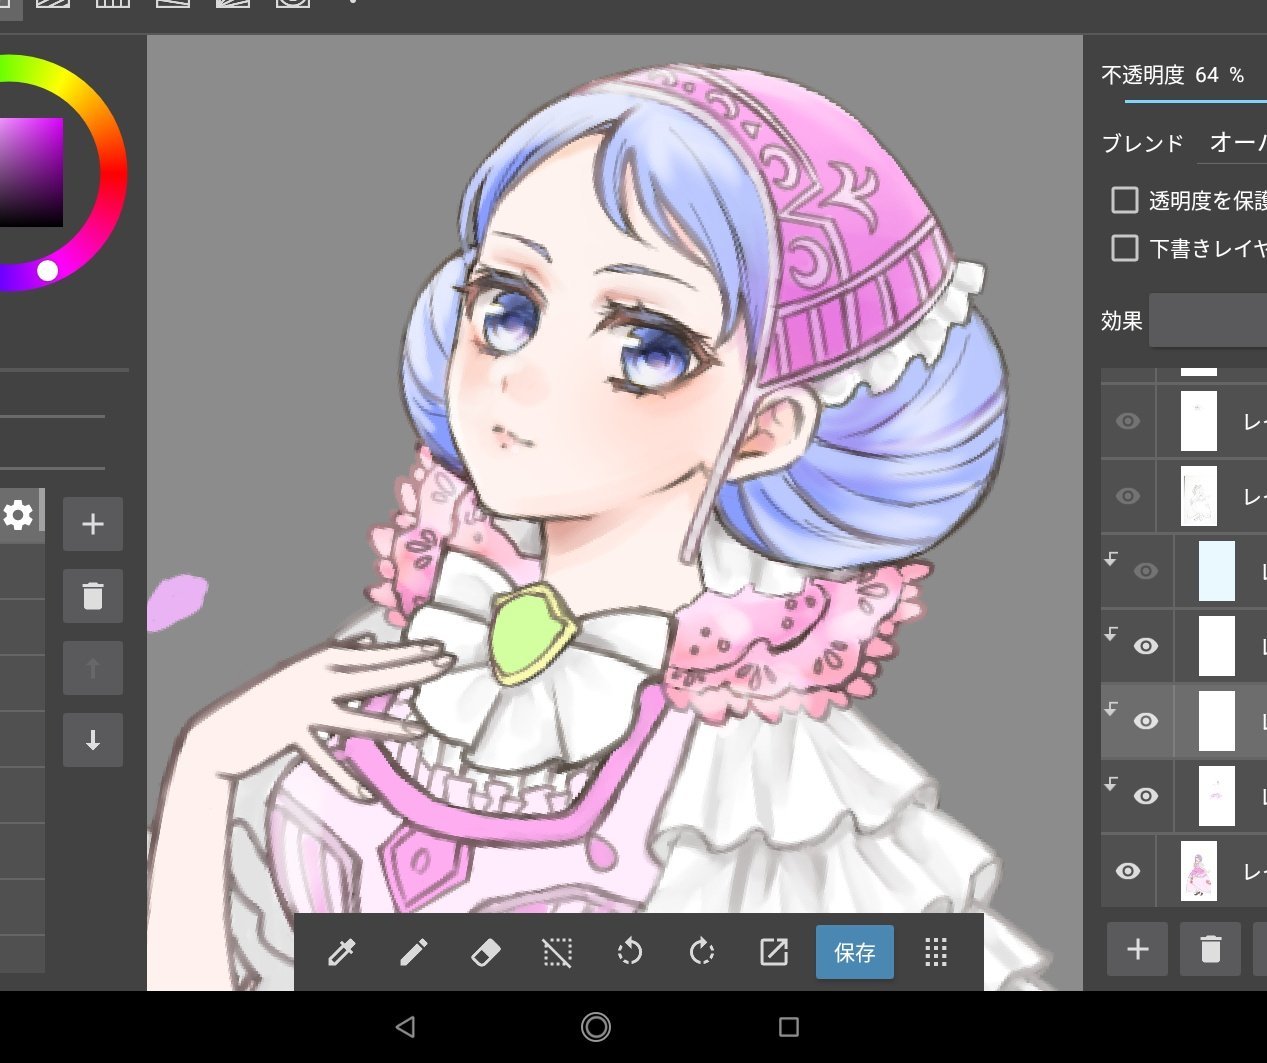Select the light blue layer thumbnail
1267x1063 pixels.
[x=1217, y=571]
